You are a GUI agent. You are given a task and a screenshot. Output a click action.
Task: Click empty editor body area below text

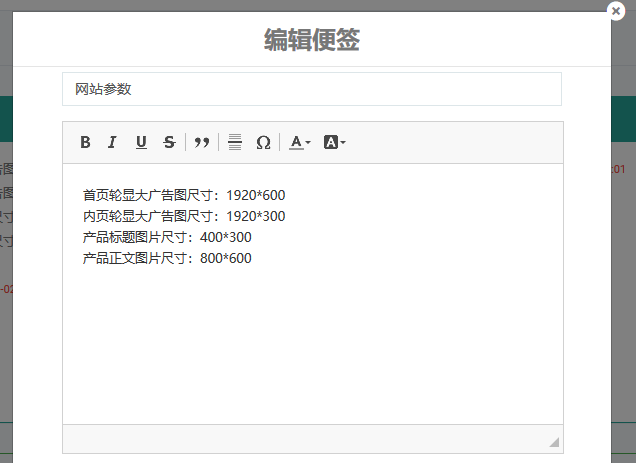tap(313, 345)
